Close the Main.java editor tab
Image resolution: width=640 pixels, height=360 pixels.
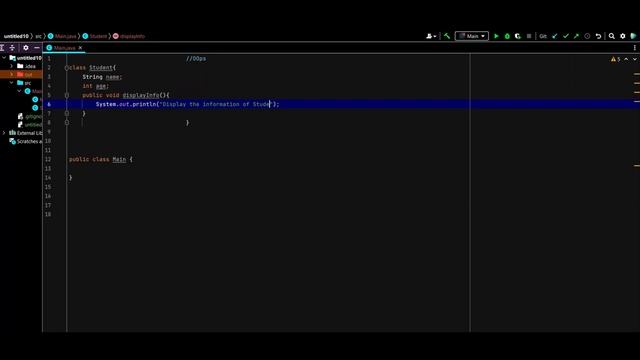80,48
